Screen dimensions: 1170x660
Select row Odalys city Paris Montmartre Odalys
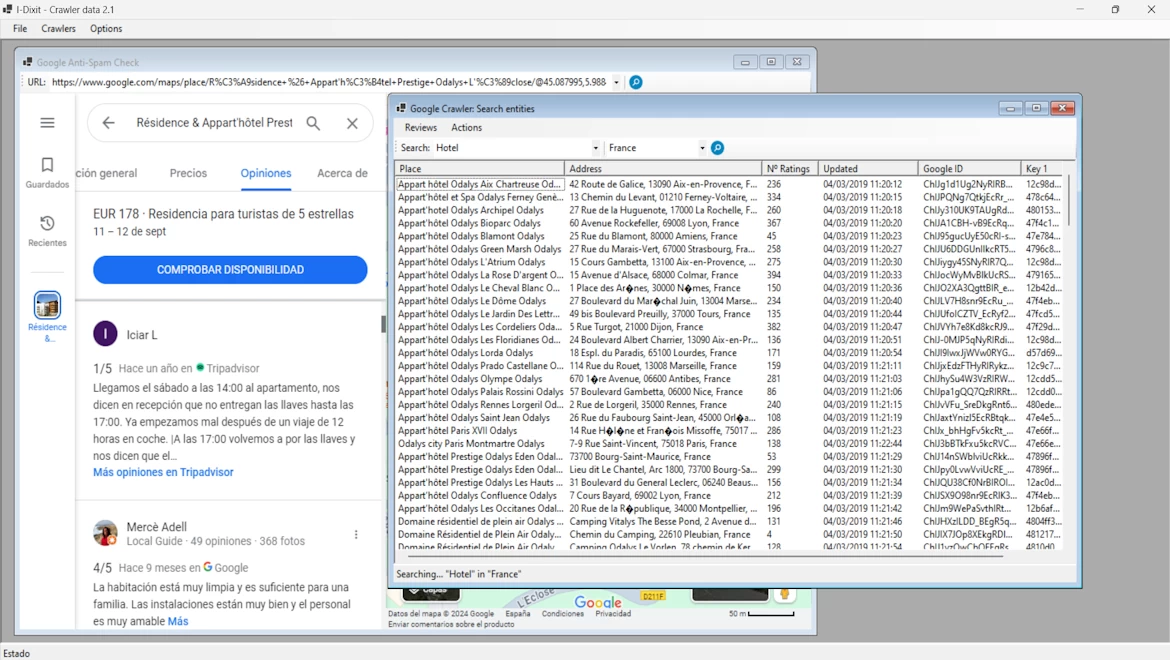click(x=728, y=444)
